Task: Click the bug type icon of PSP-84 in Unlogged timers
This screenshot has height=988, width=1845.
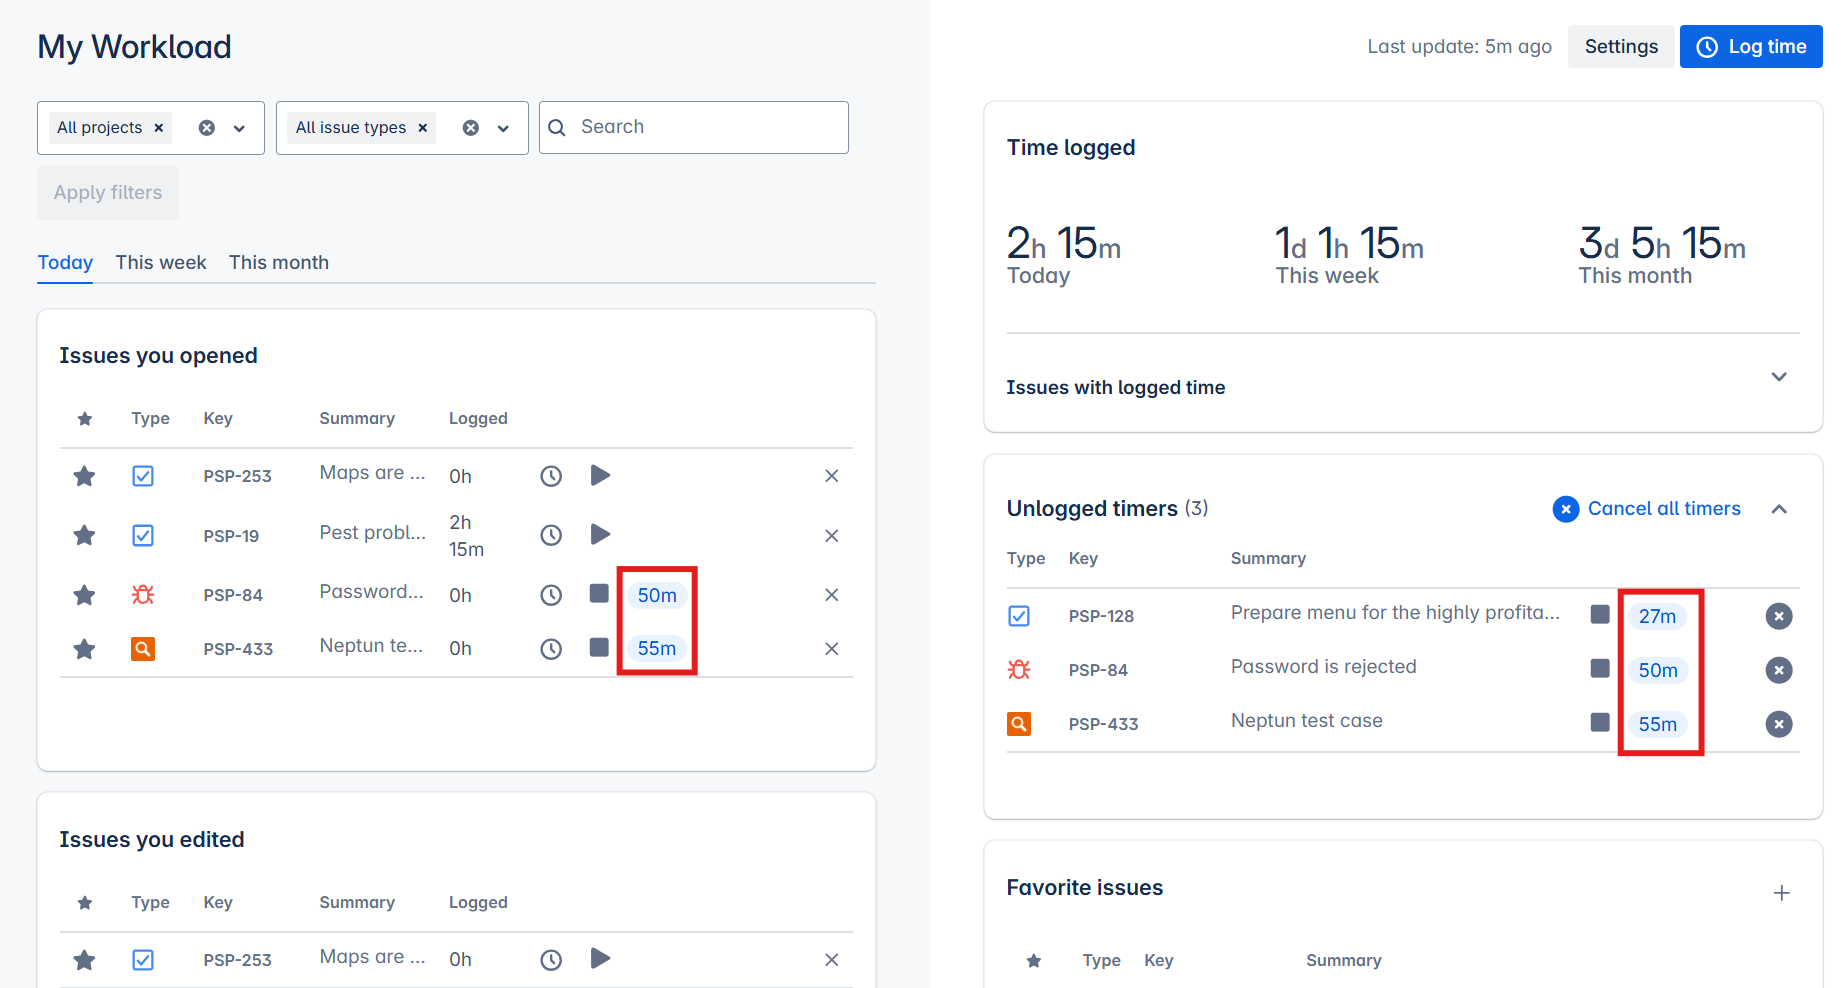Action: (1019, 669)
